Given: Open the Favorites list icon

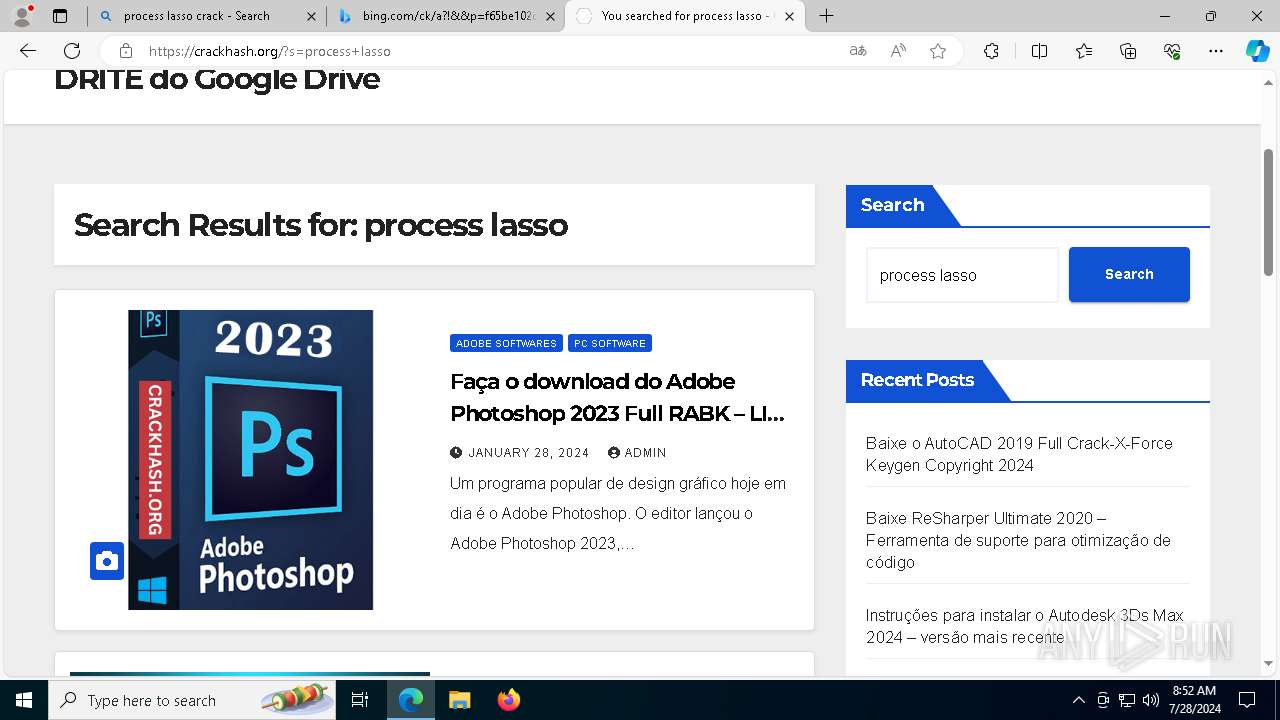Looking at the screenshot, I should [1084, 51].
